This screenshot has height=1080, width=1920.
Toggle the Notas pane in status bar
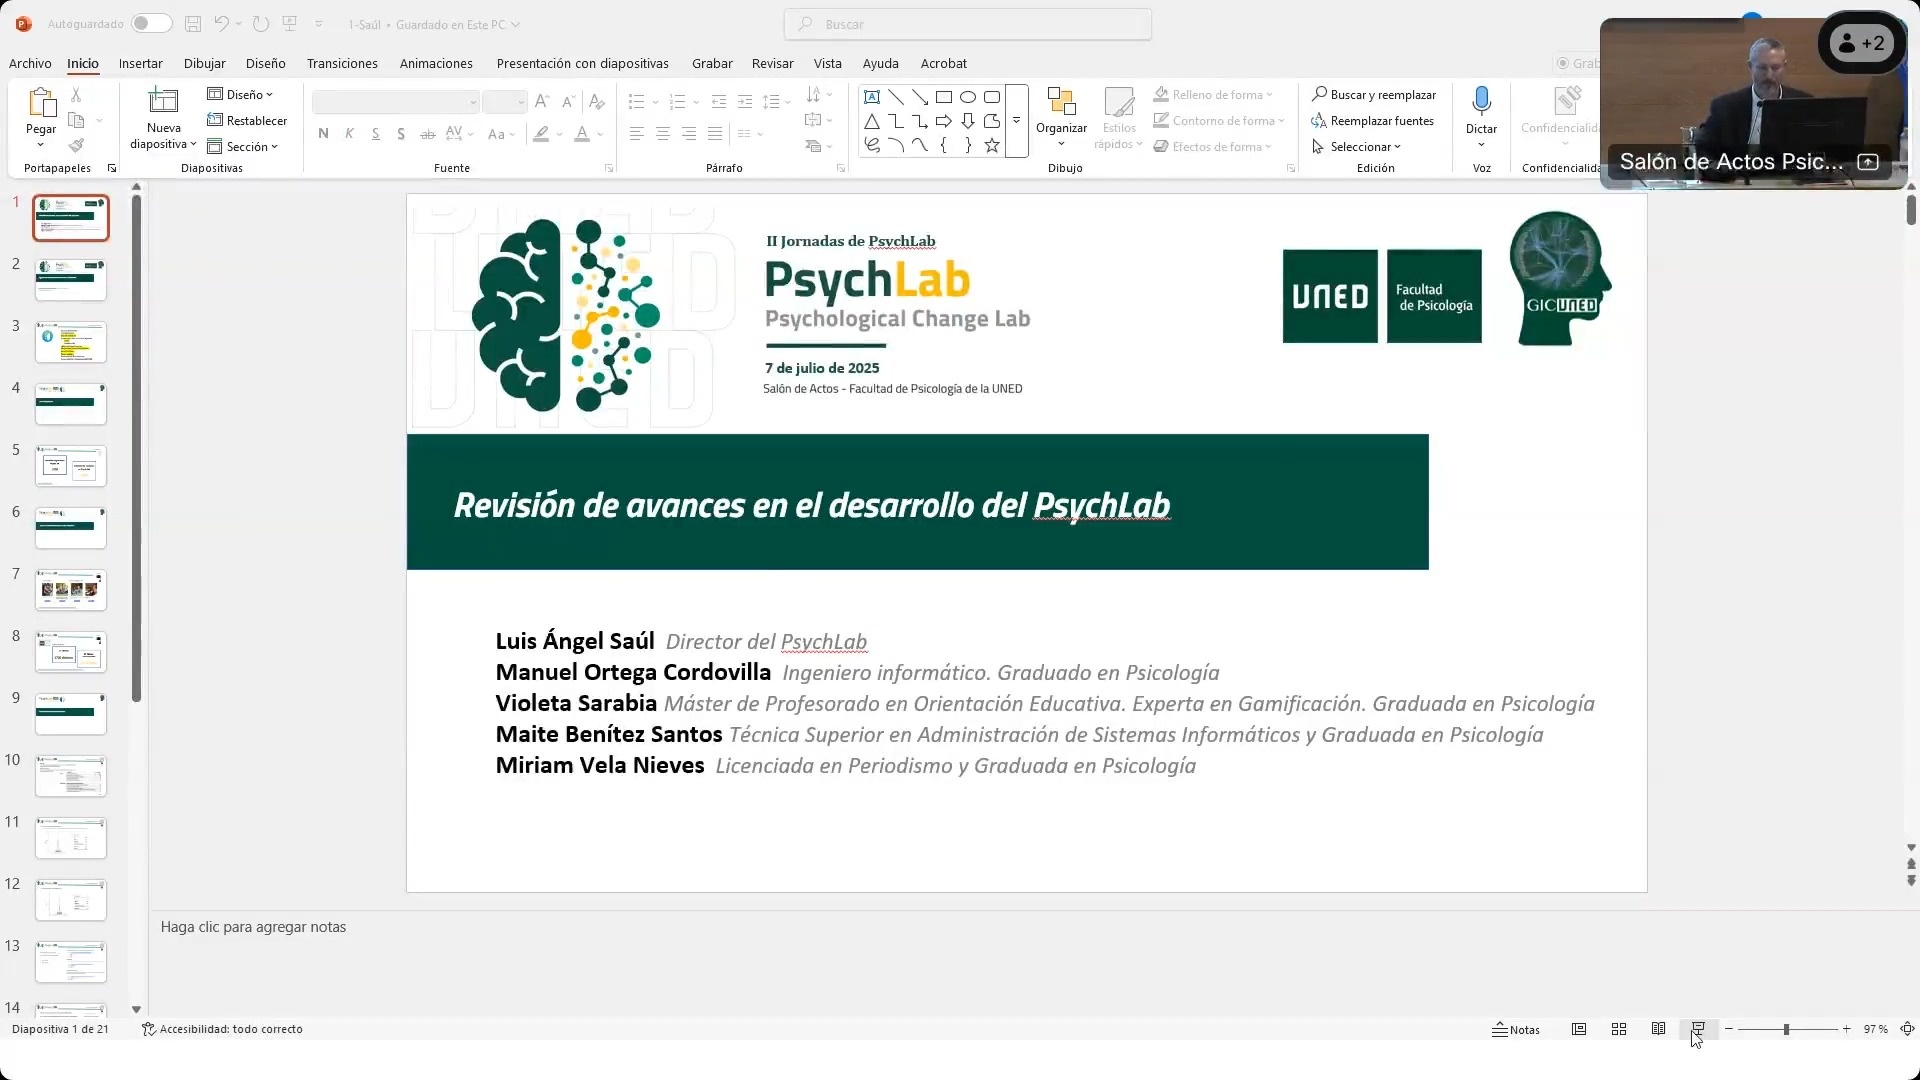[x=1516, y=1029]
